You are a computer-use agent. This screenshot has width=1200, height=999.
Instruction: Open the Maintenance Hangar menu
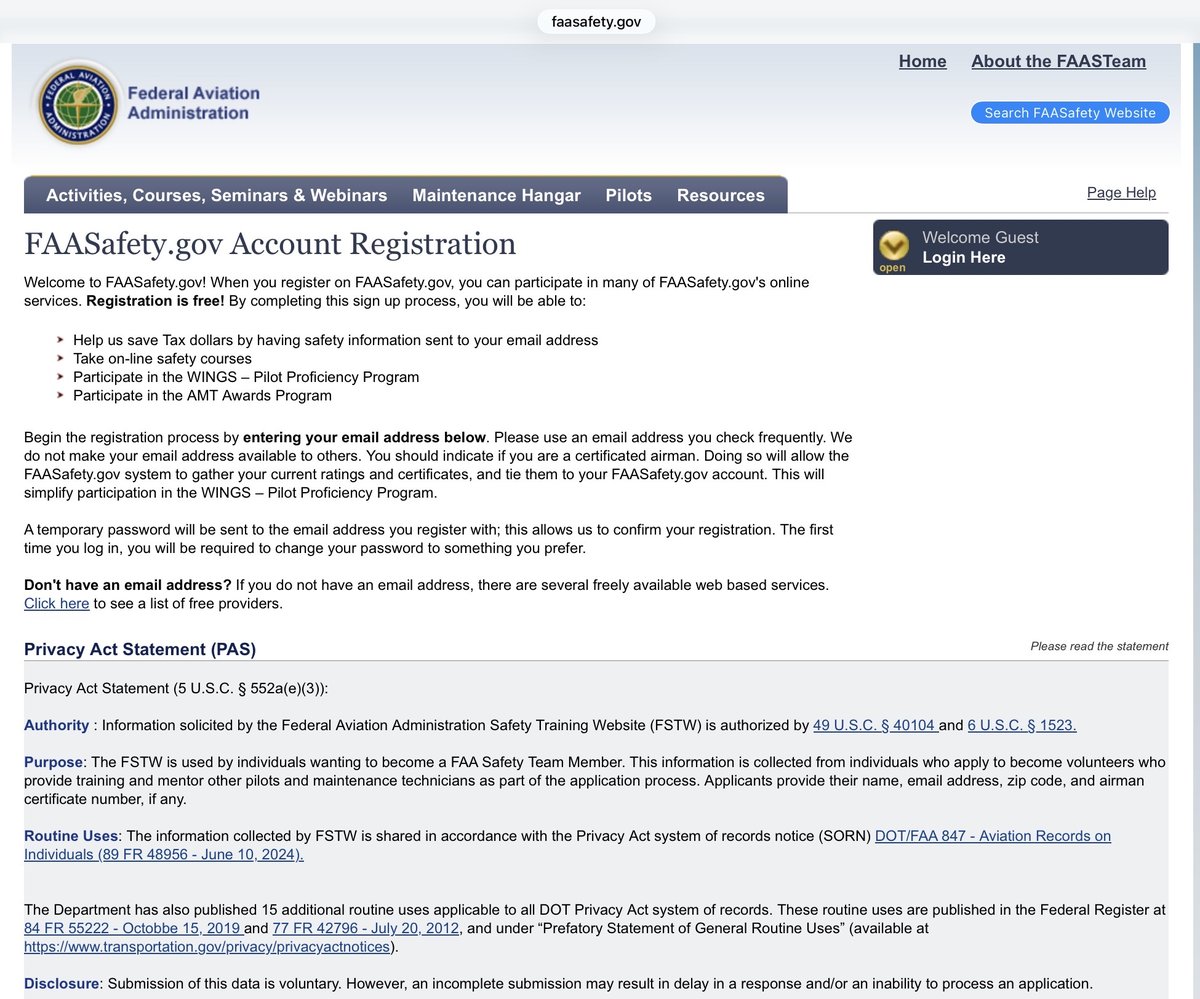click(x=496, y=195)
